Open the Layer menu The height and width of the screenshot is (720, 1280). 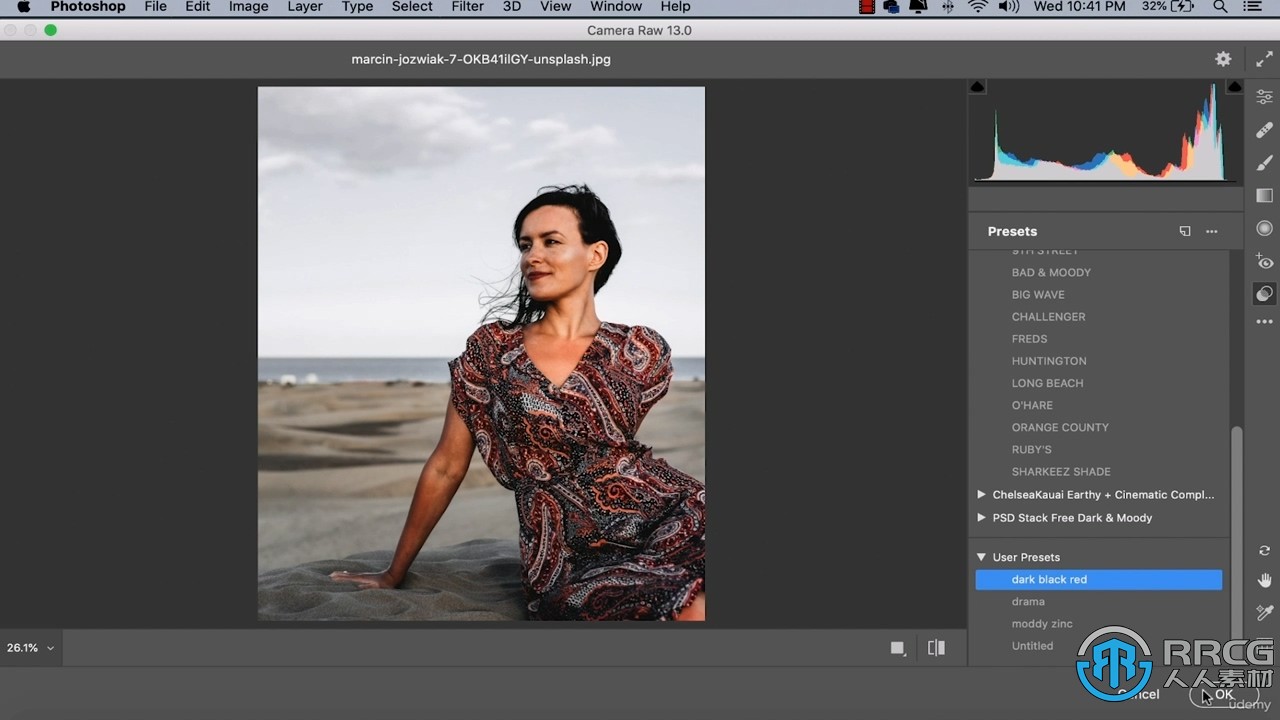coord(305,7)
